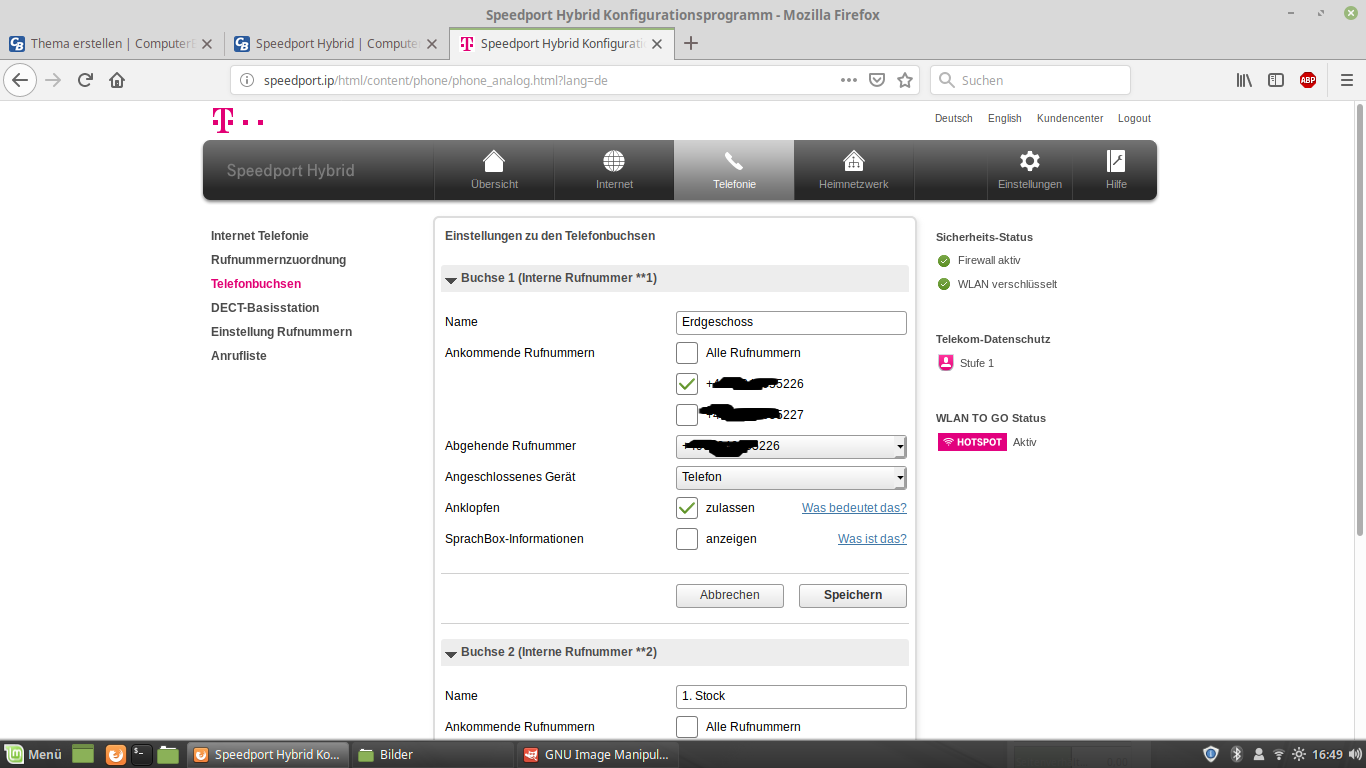Click the Abbrechen button
This screenshot has height=768, width=1366.
pyautogui.click(x=730, y=595)
